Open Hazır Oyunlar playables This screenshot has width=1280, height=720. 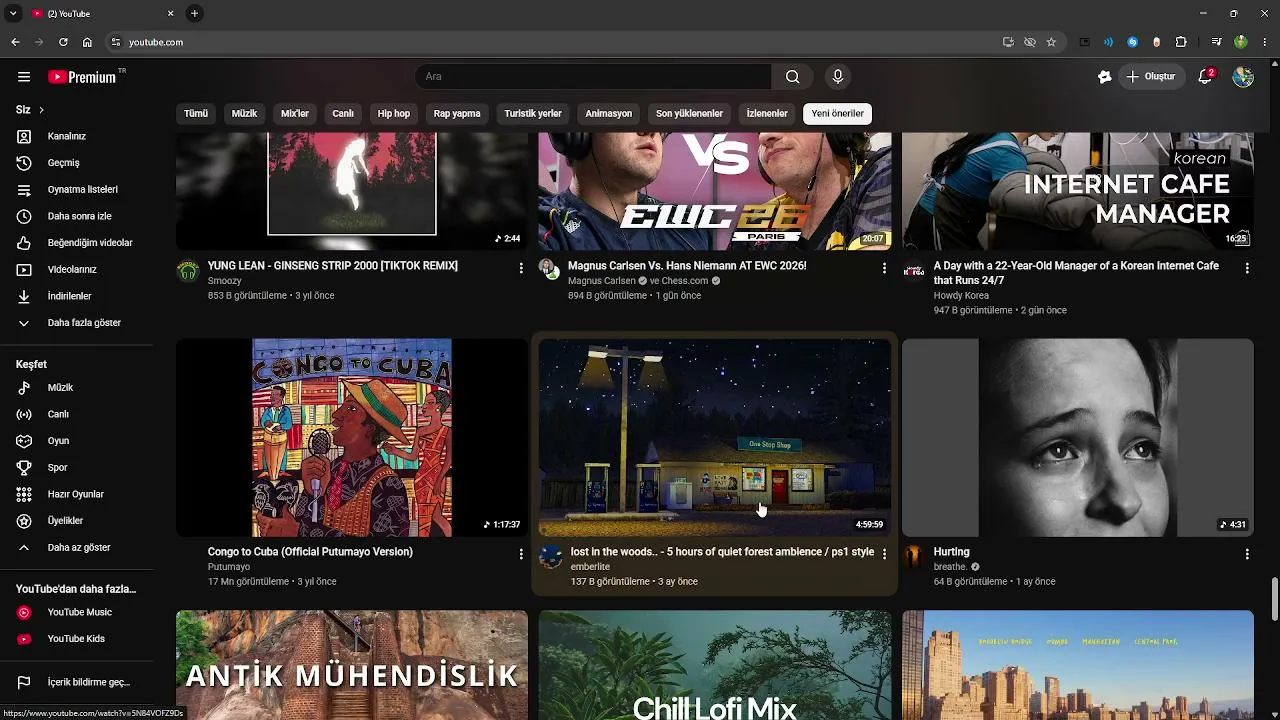pos(77,494)
